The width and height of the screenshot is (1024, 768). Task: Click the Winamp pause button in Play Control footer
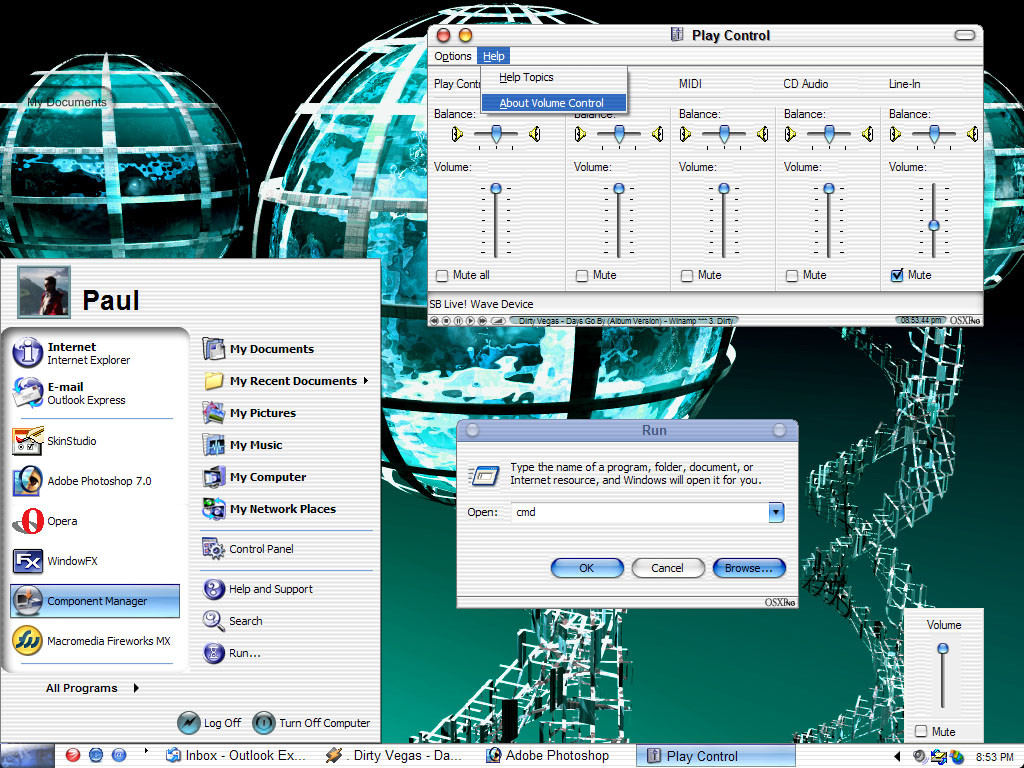(458, 321)
